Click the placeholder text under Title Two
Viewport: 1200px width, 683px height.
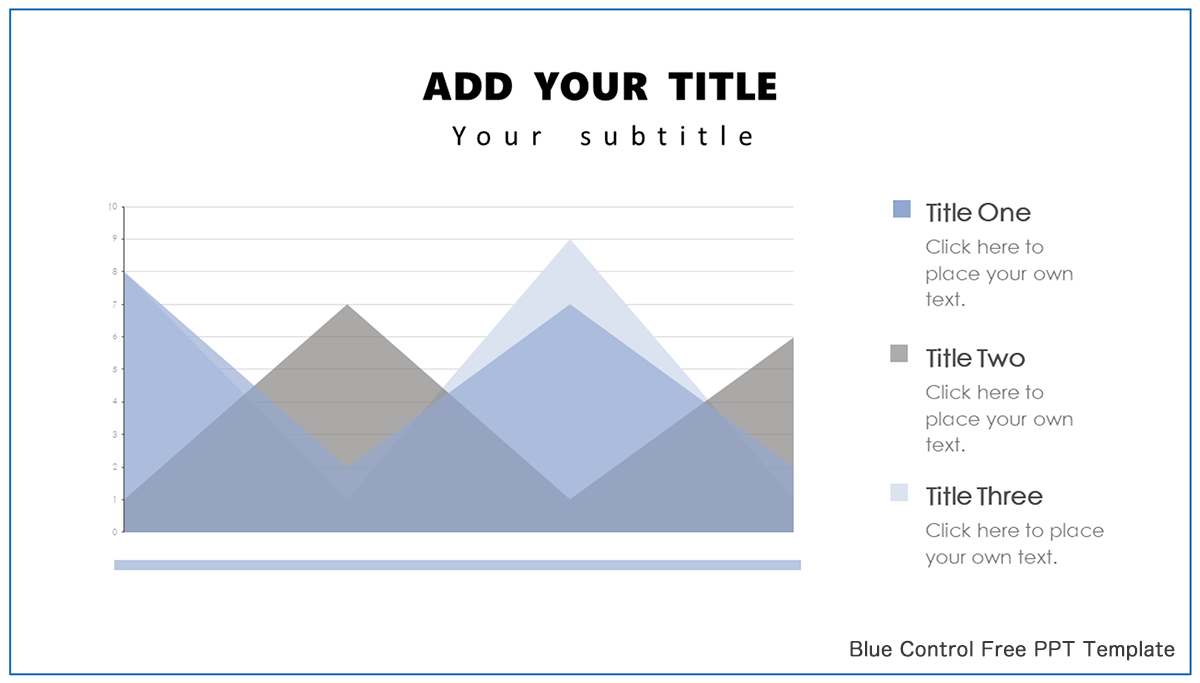point(998,419)
